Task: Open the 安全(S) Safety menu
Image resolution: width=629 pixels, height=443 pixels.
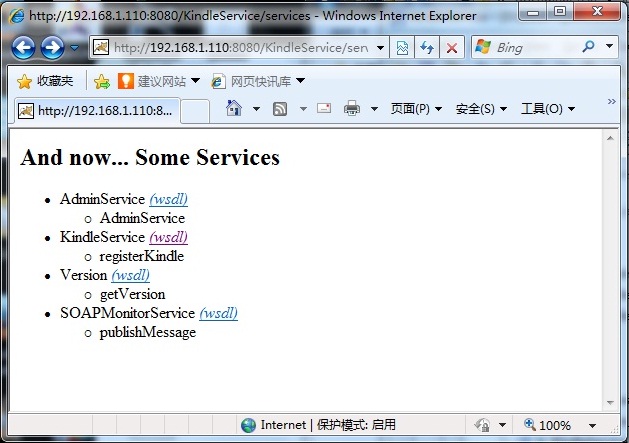Action: click(481, 109)
